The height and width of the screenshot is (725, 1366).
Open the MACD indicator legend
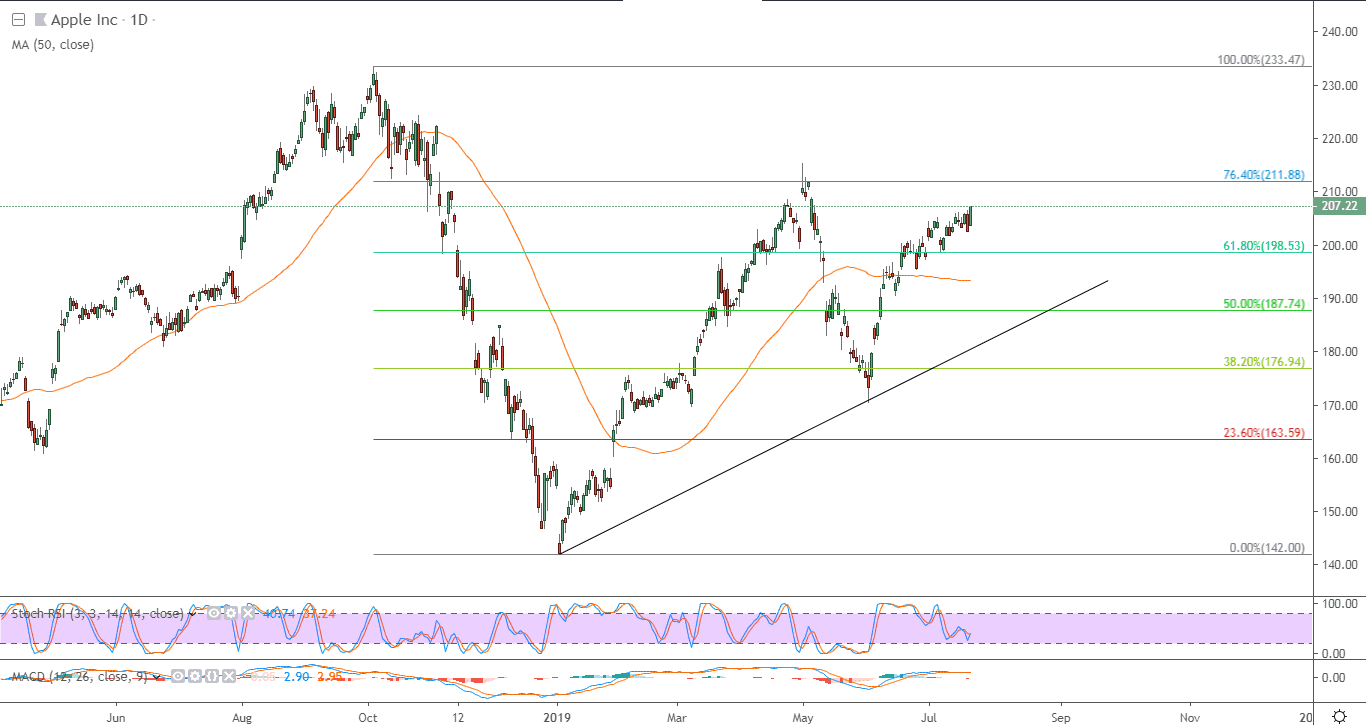tap(79, 677)
